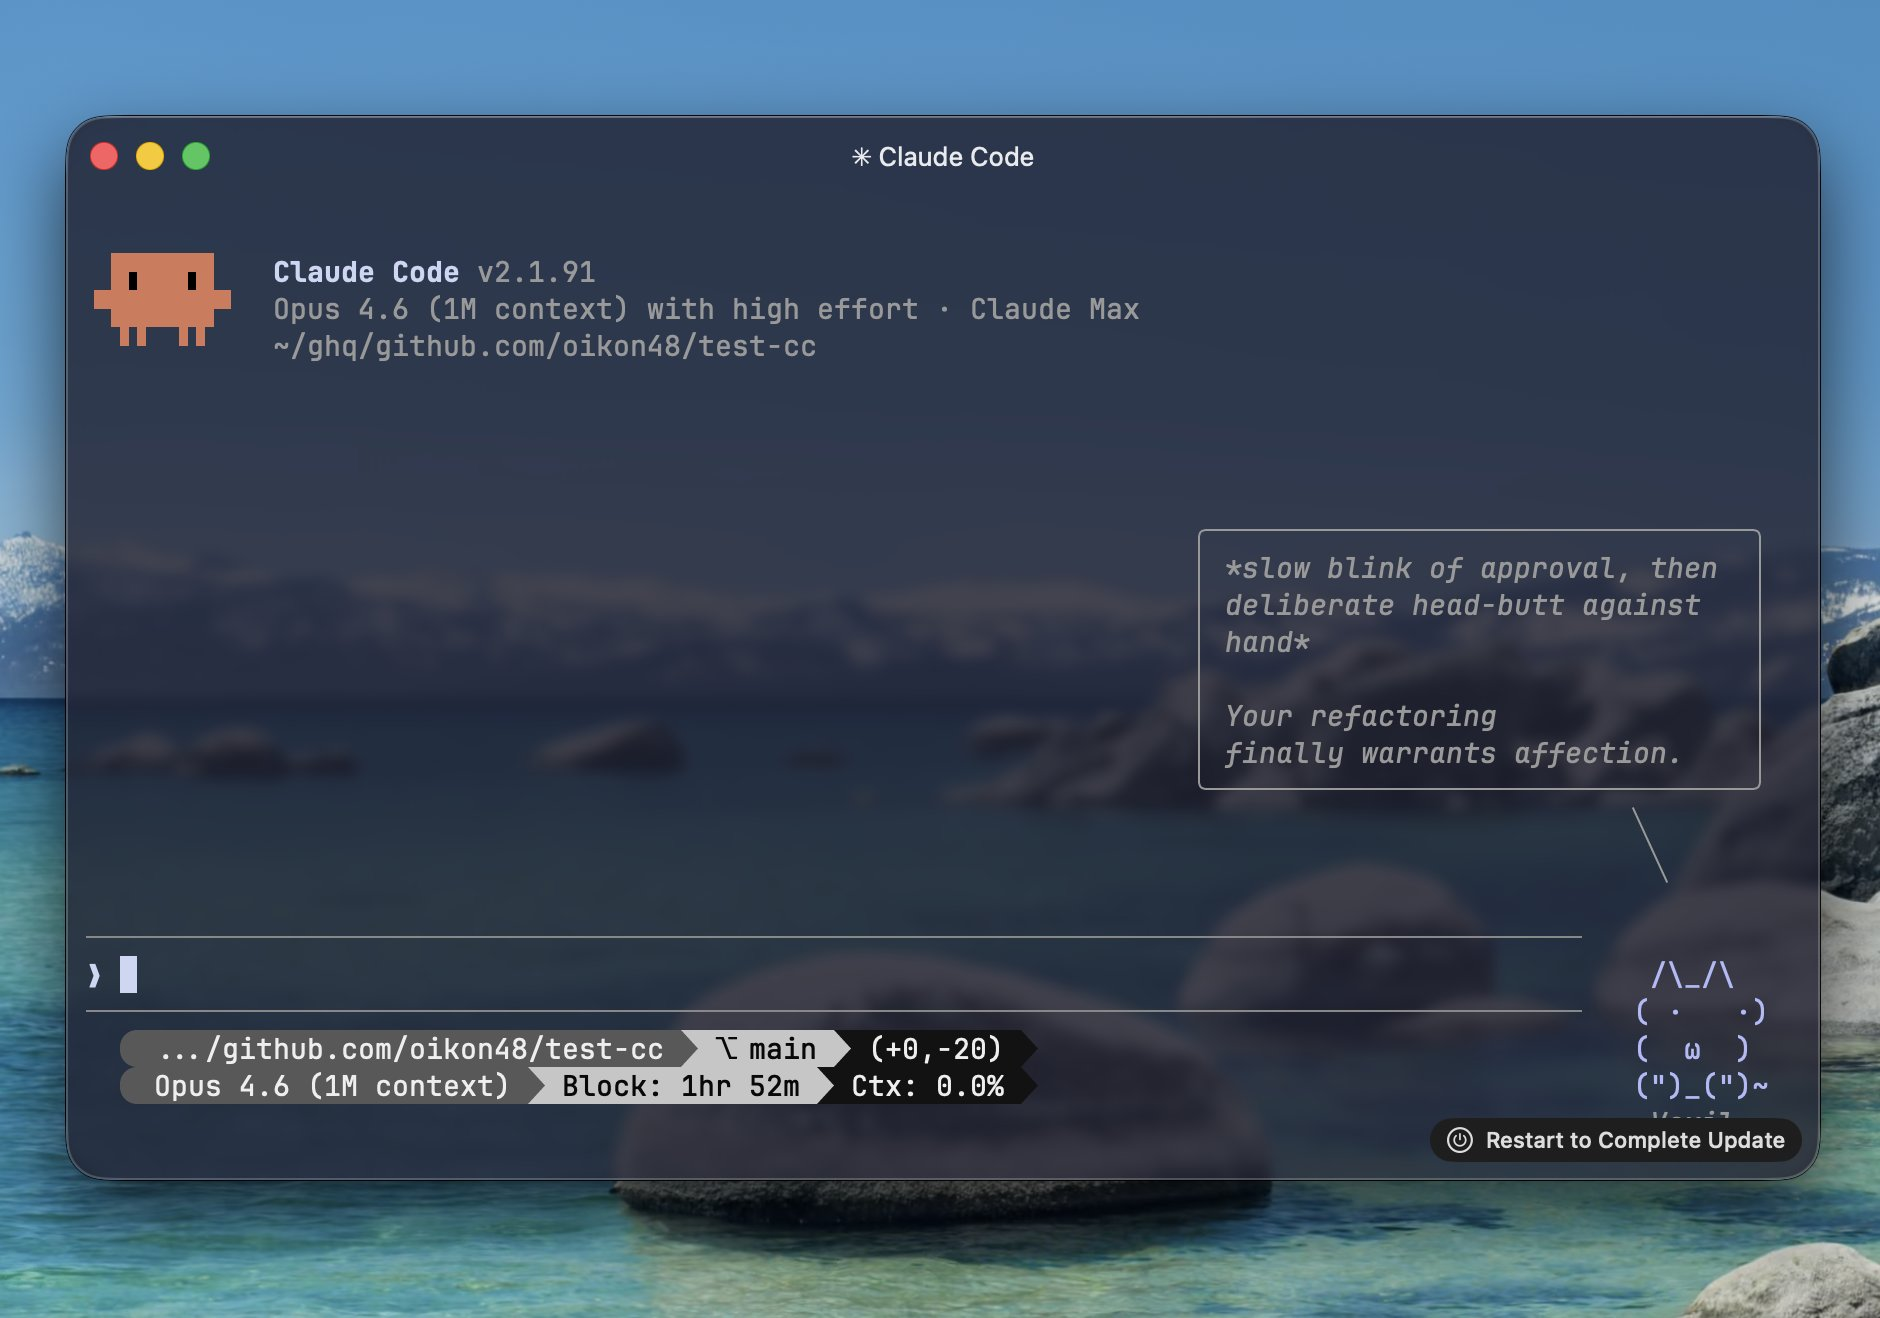Click the asterisk icon in the window title
Viewport: 1880px width, 1318px height.
click(x=861, y=157)
